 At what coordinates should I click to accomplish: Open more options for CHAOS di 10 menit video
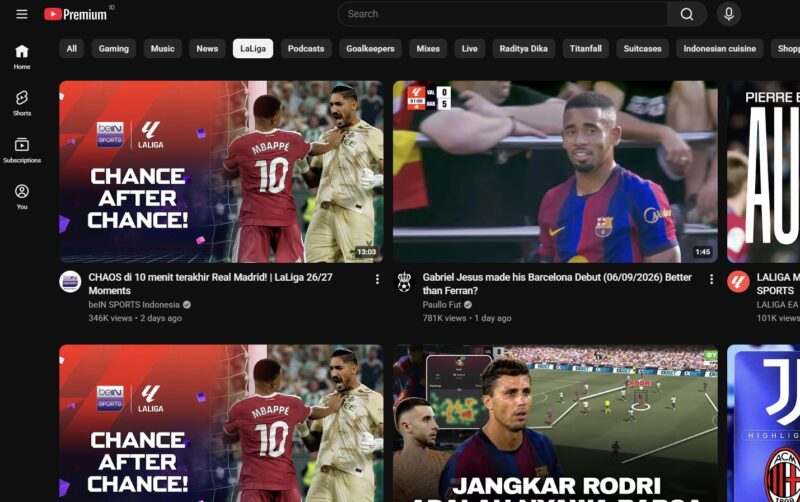(x=377, y=279)
